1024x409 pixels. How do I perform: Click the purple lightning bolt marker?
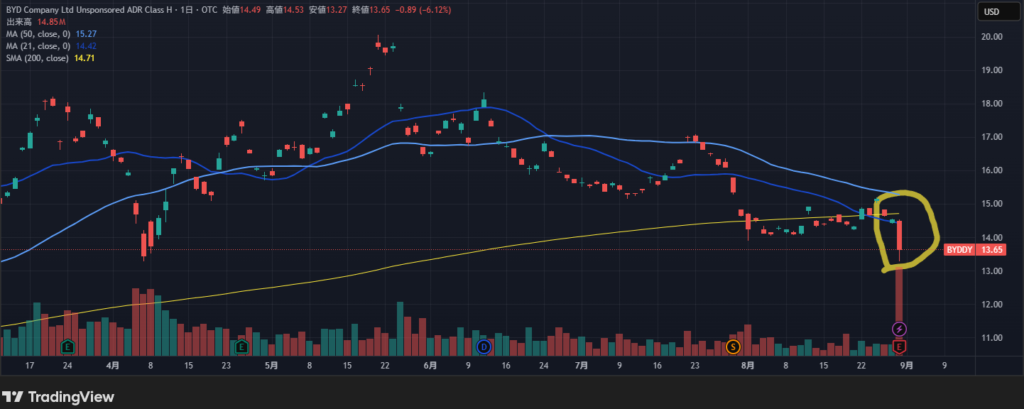pyautogui.click(x=899, y=329)
